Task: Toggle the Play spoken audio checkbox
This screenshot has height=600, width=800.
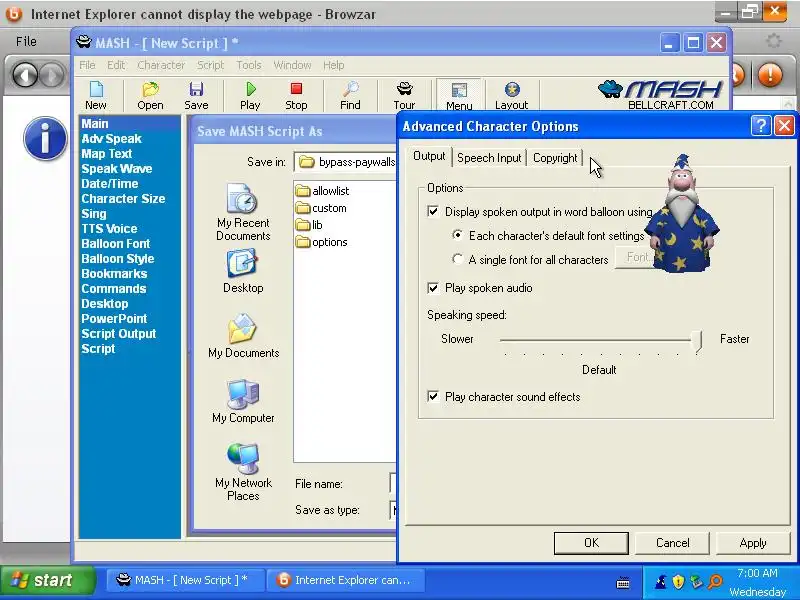Action: (x=433, y=288)
